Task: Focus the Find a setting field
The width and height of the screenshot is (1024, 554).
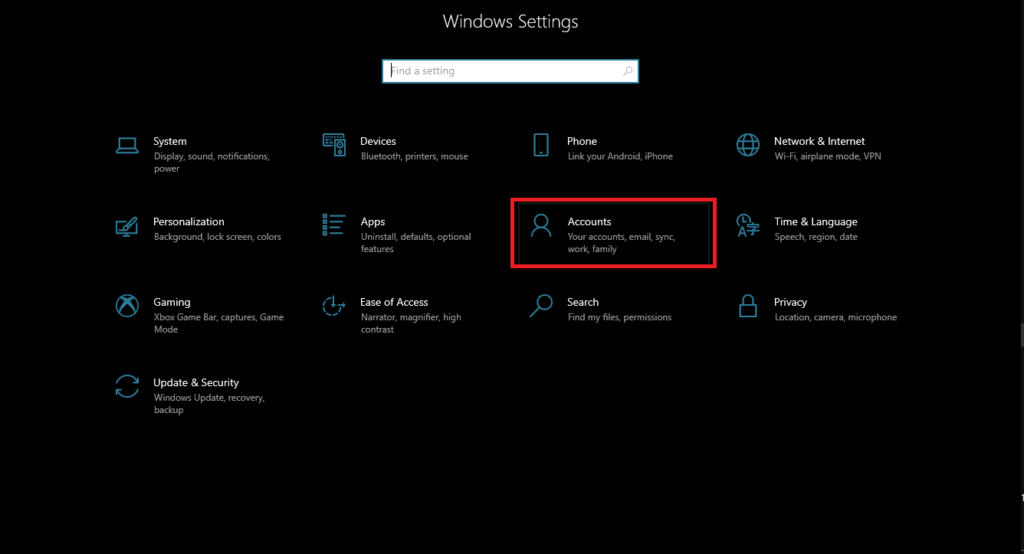Action: click(x=510, y=71)
